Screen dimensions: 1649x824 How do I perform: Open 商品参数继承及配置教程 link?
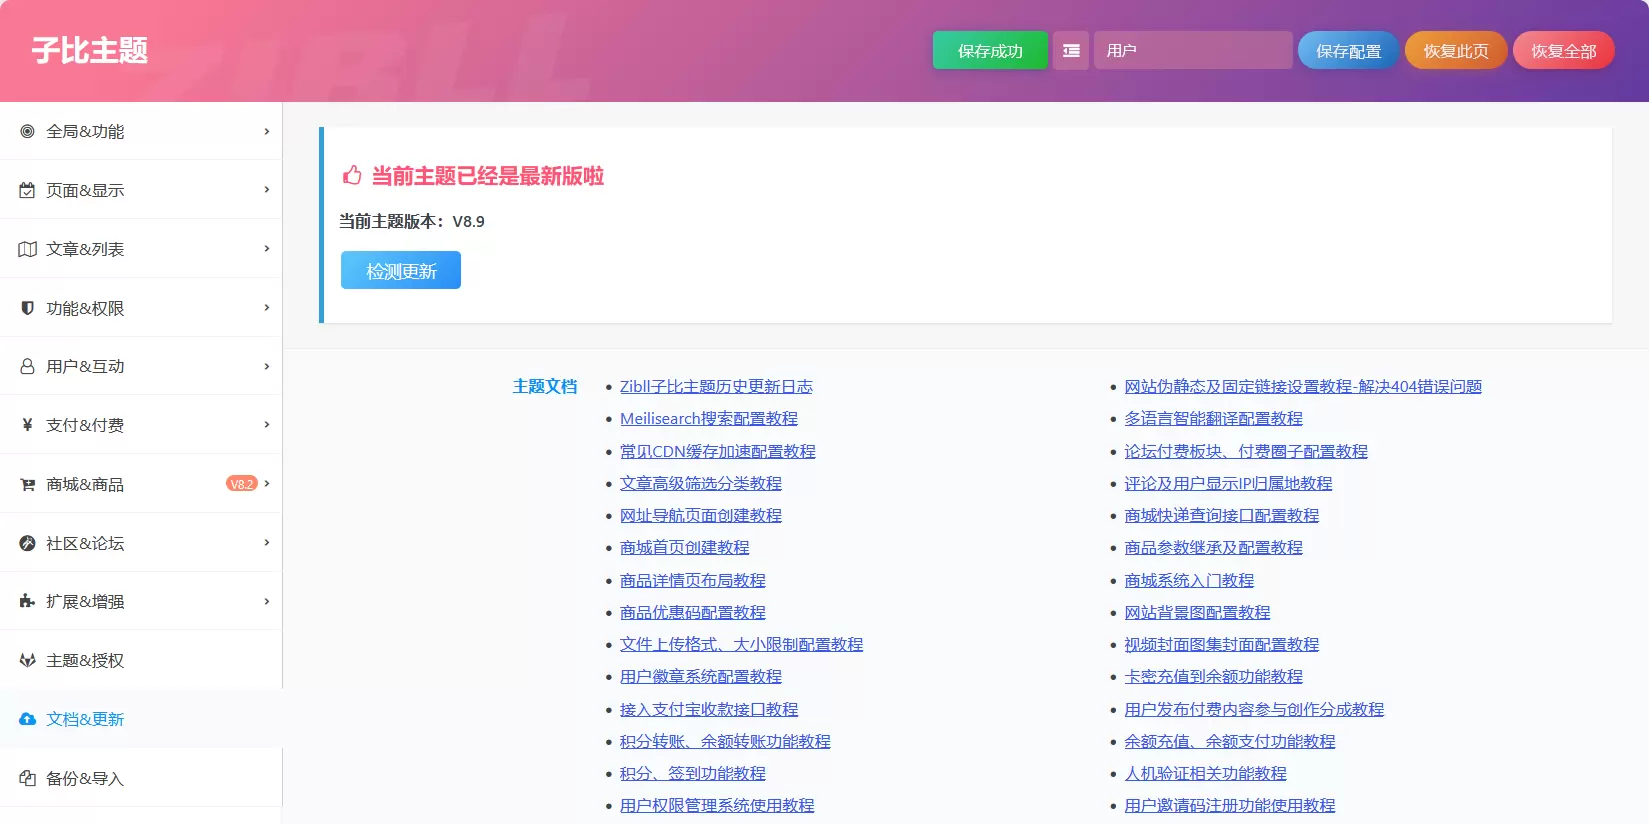click(x=1214, y=547)
